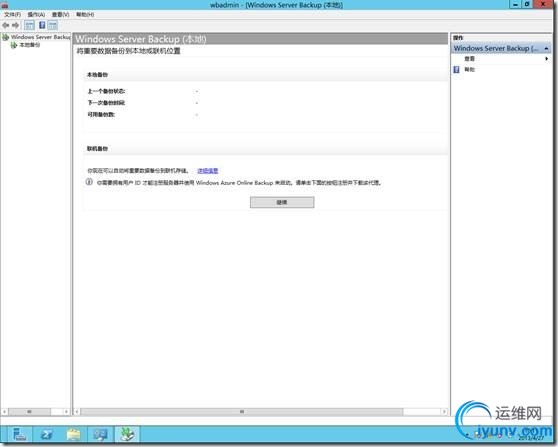558x447 pixels.
Task: Click the info icon beside the Azure Online Backup notice
Action: coord(89,182)
